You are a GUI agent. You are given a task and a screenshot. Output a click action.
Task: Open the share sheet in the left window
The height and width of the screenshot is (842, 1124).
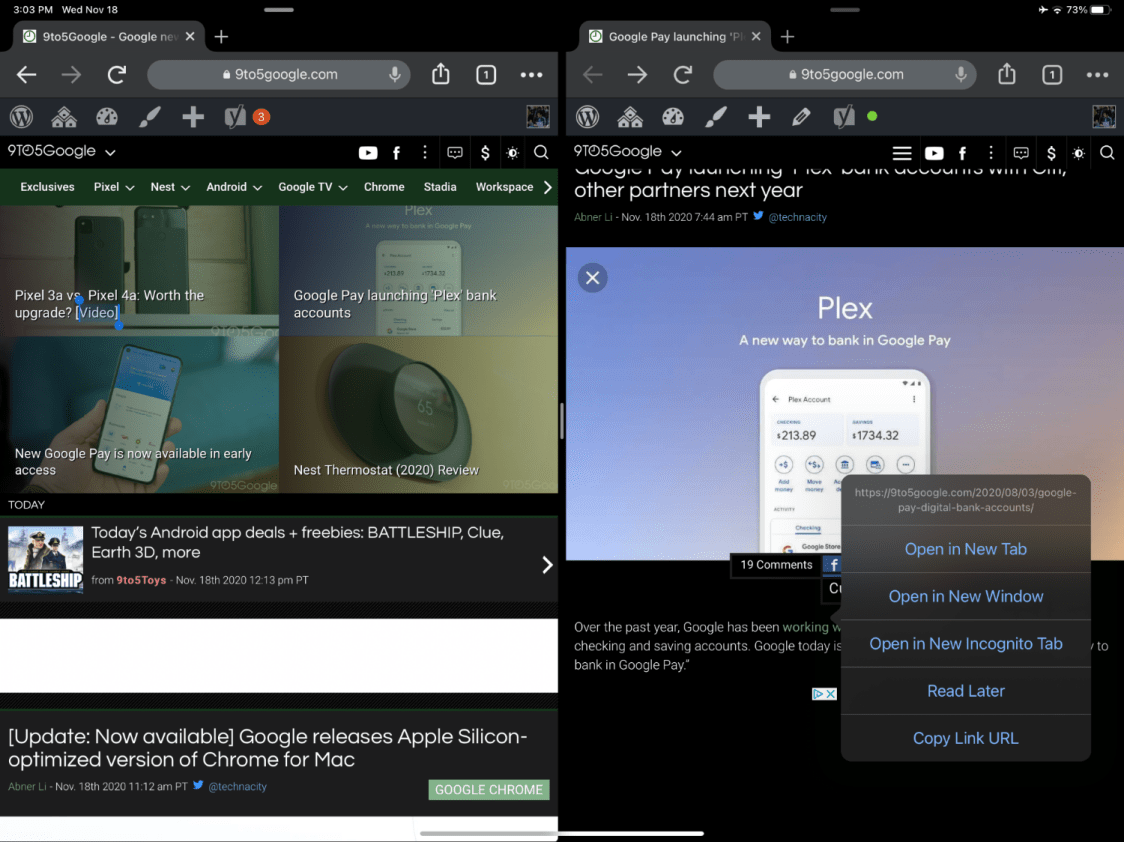(x=441, y=74)
